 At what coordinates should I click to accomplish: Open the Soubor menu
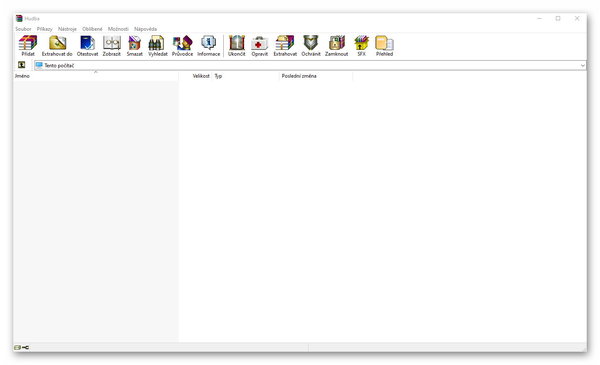coord(23,29)
